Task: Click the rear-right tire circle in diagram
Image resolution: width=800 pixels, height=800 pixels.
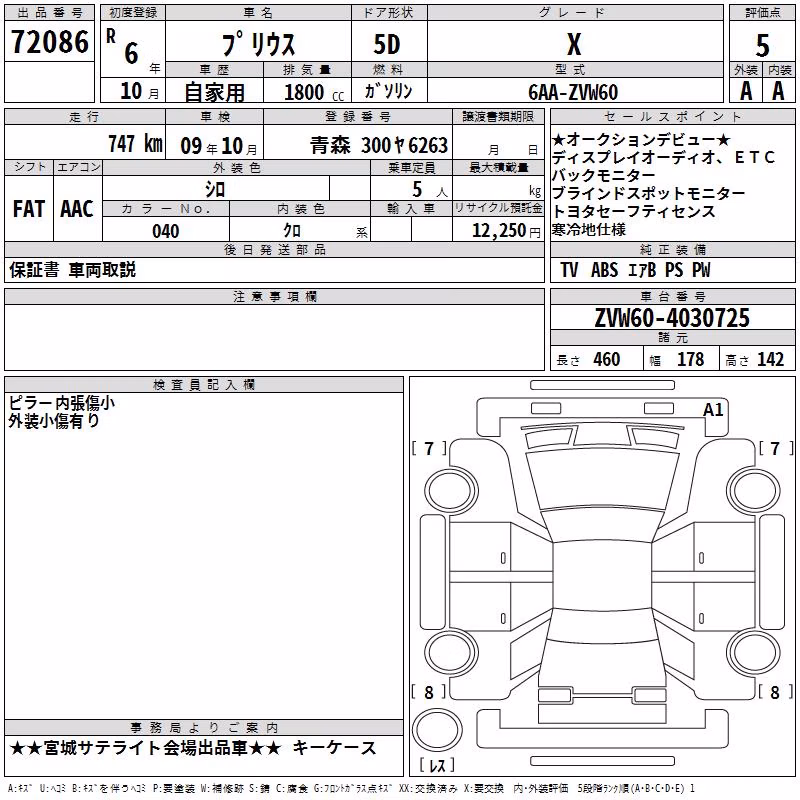Action: [754, 653]
